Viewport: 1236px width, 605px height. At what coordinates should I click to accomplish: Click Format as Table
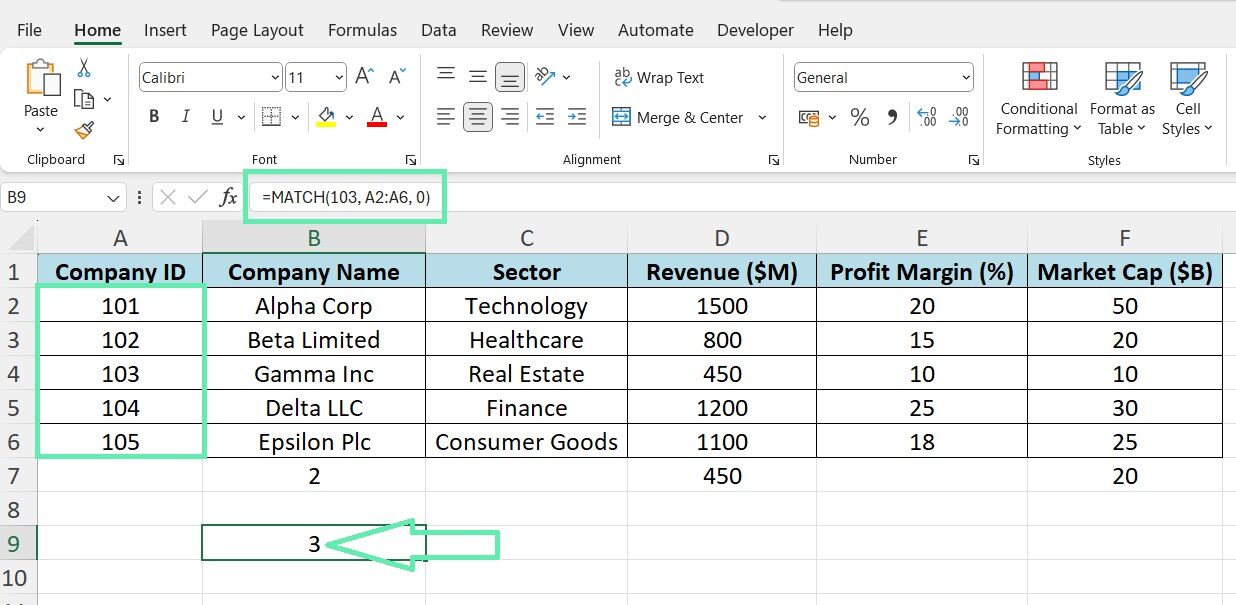point(1122,98)
